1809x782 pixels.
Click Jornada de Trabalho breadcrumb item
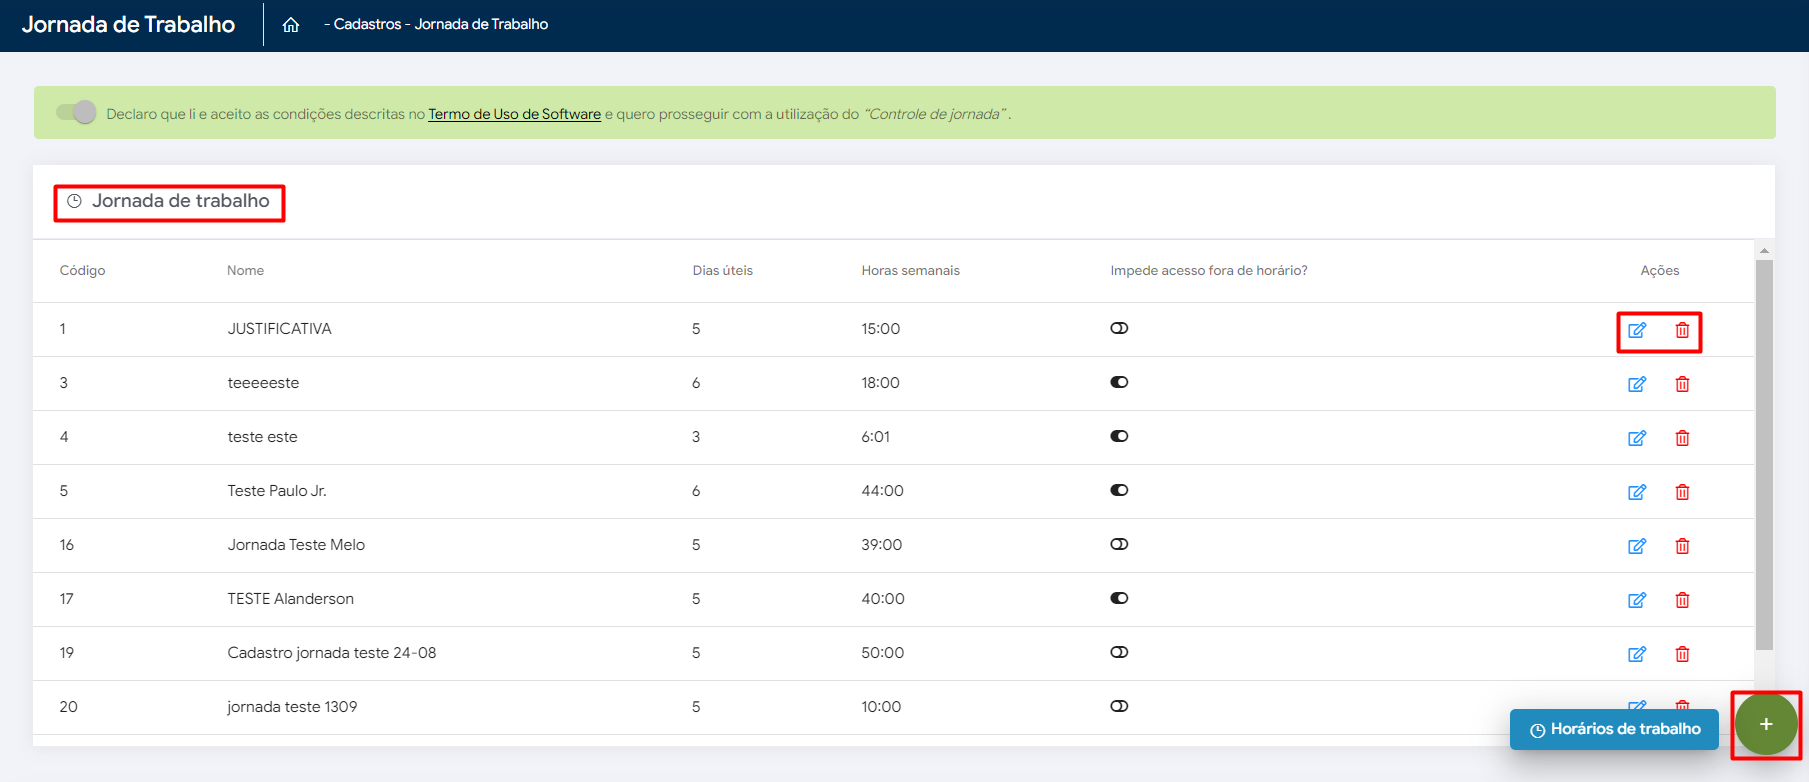point(481,24)
